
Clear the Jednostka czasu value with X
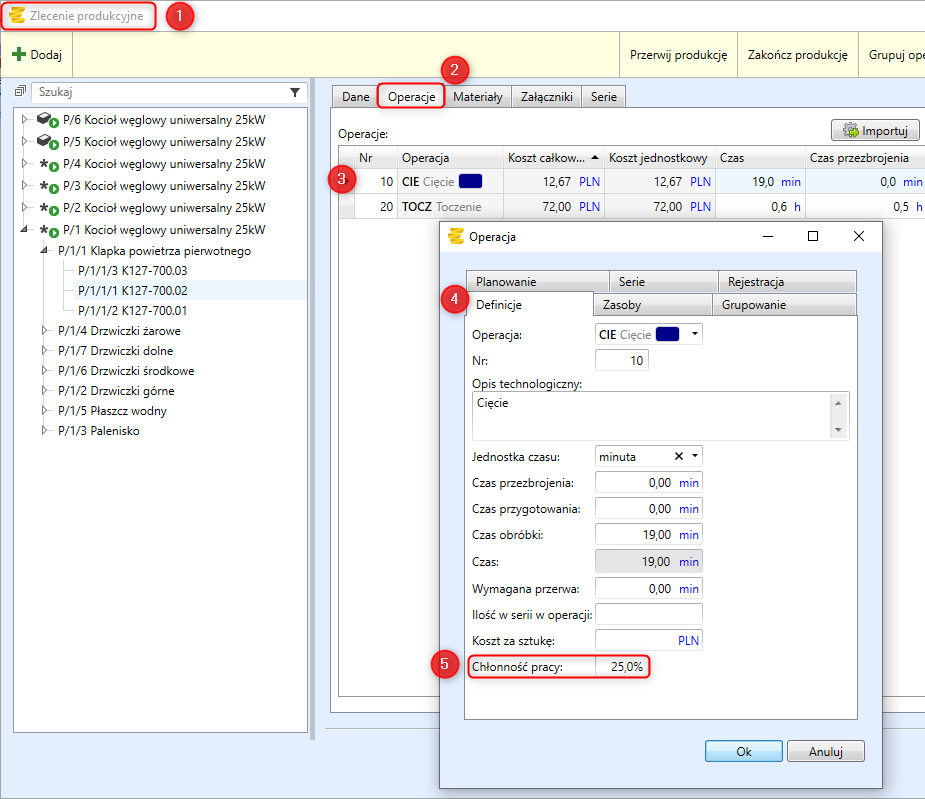(679, 456)
